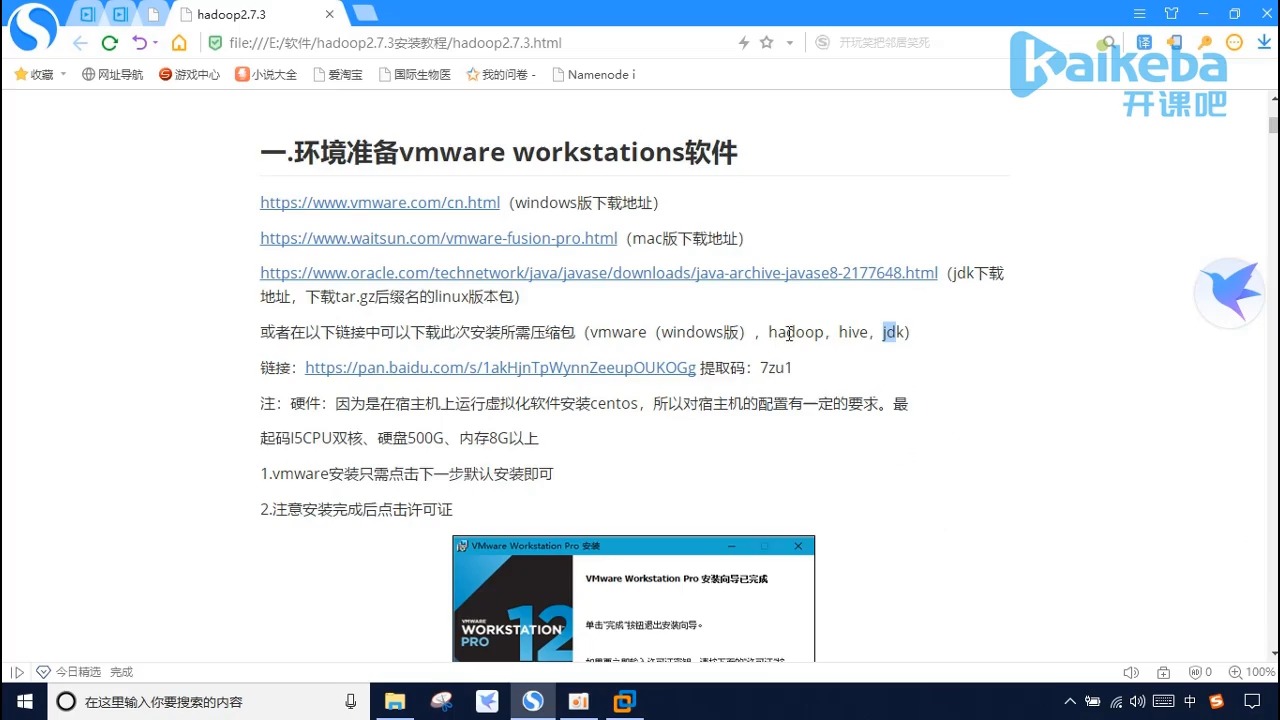
Task: Open a new tab with the plus button
Action: [x=364, y=13]
